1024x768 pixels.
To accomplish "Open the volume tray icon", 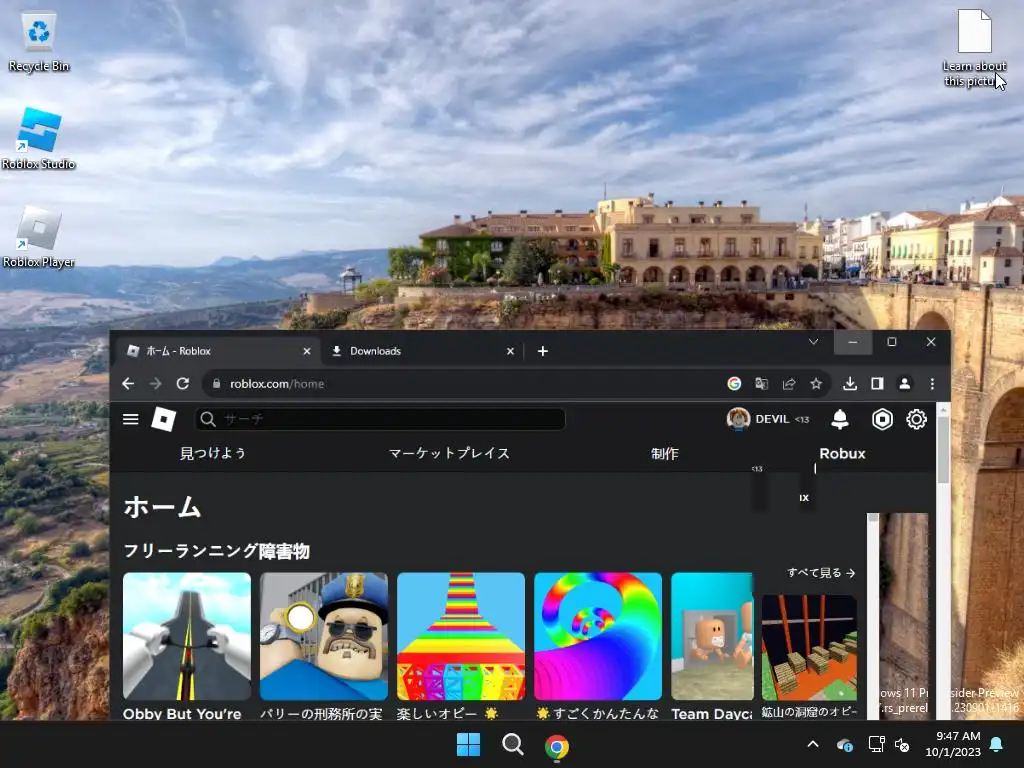I will [x=902, y=744].
